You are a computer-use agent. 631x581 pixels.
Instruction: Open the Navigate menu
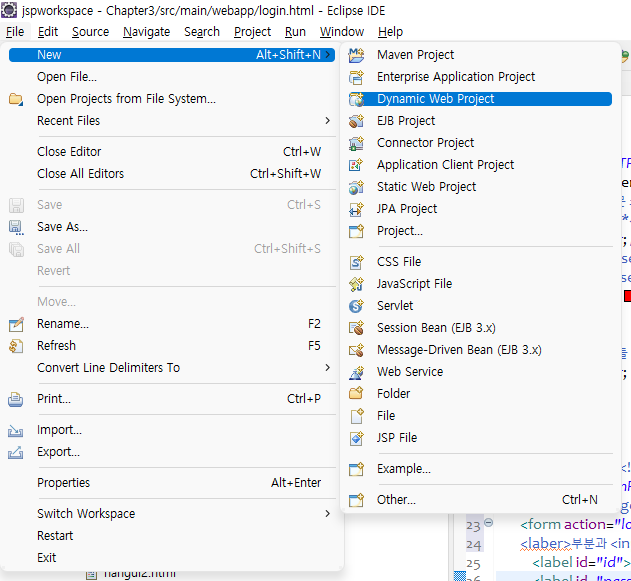[x=146, y=32]
